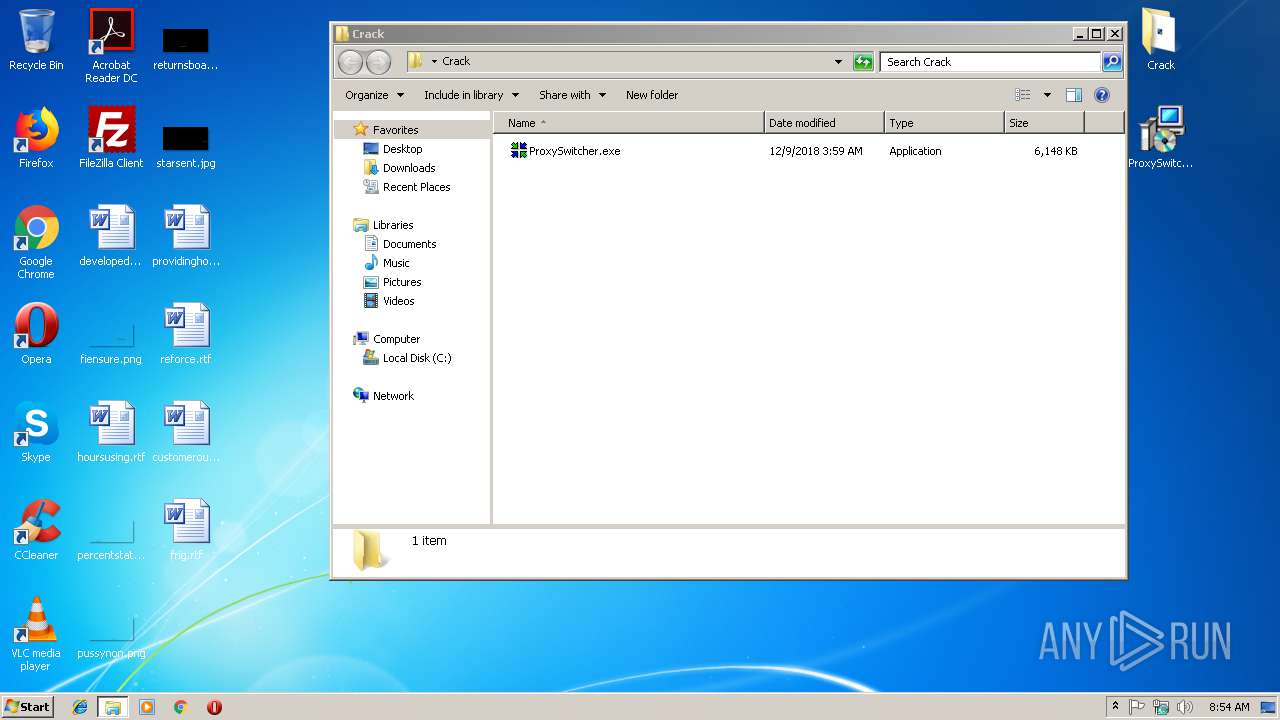Open Include in library dropdown

471,95
